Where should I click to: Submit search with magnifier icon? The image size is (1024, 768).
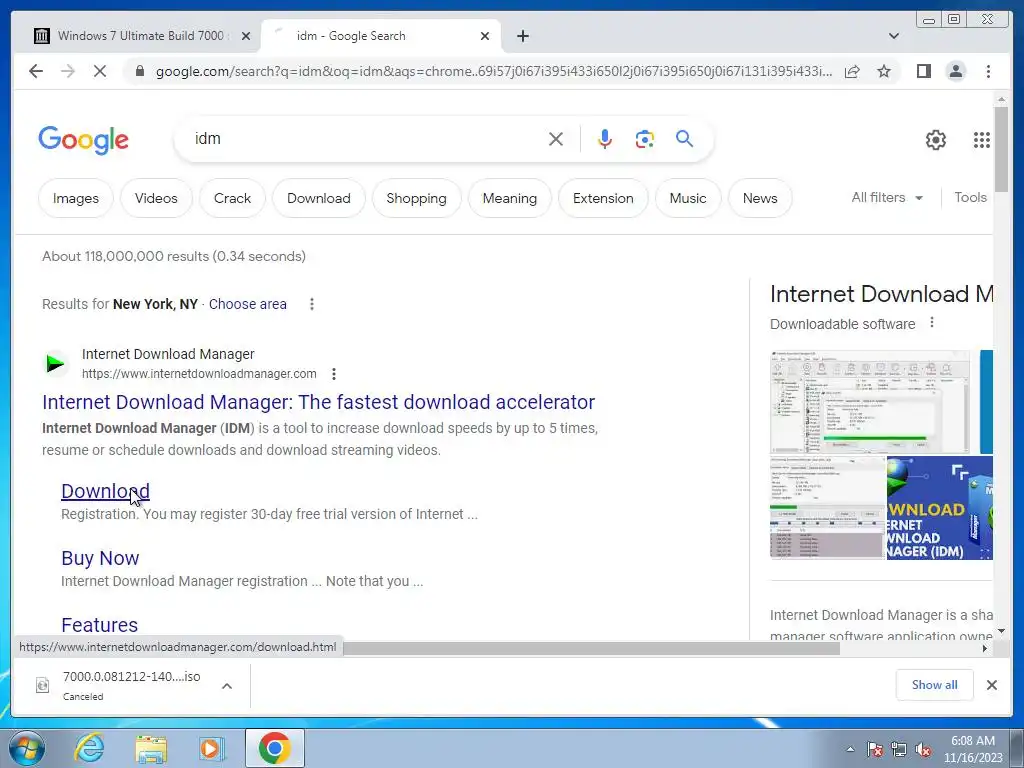coord(684,139)
